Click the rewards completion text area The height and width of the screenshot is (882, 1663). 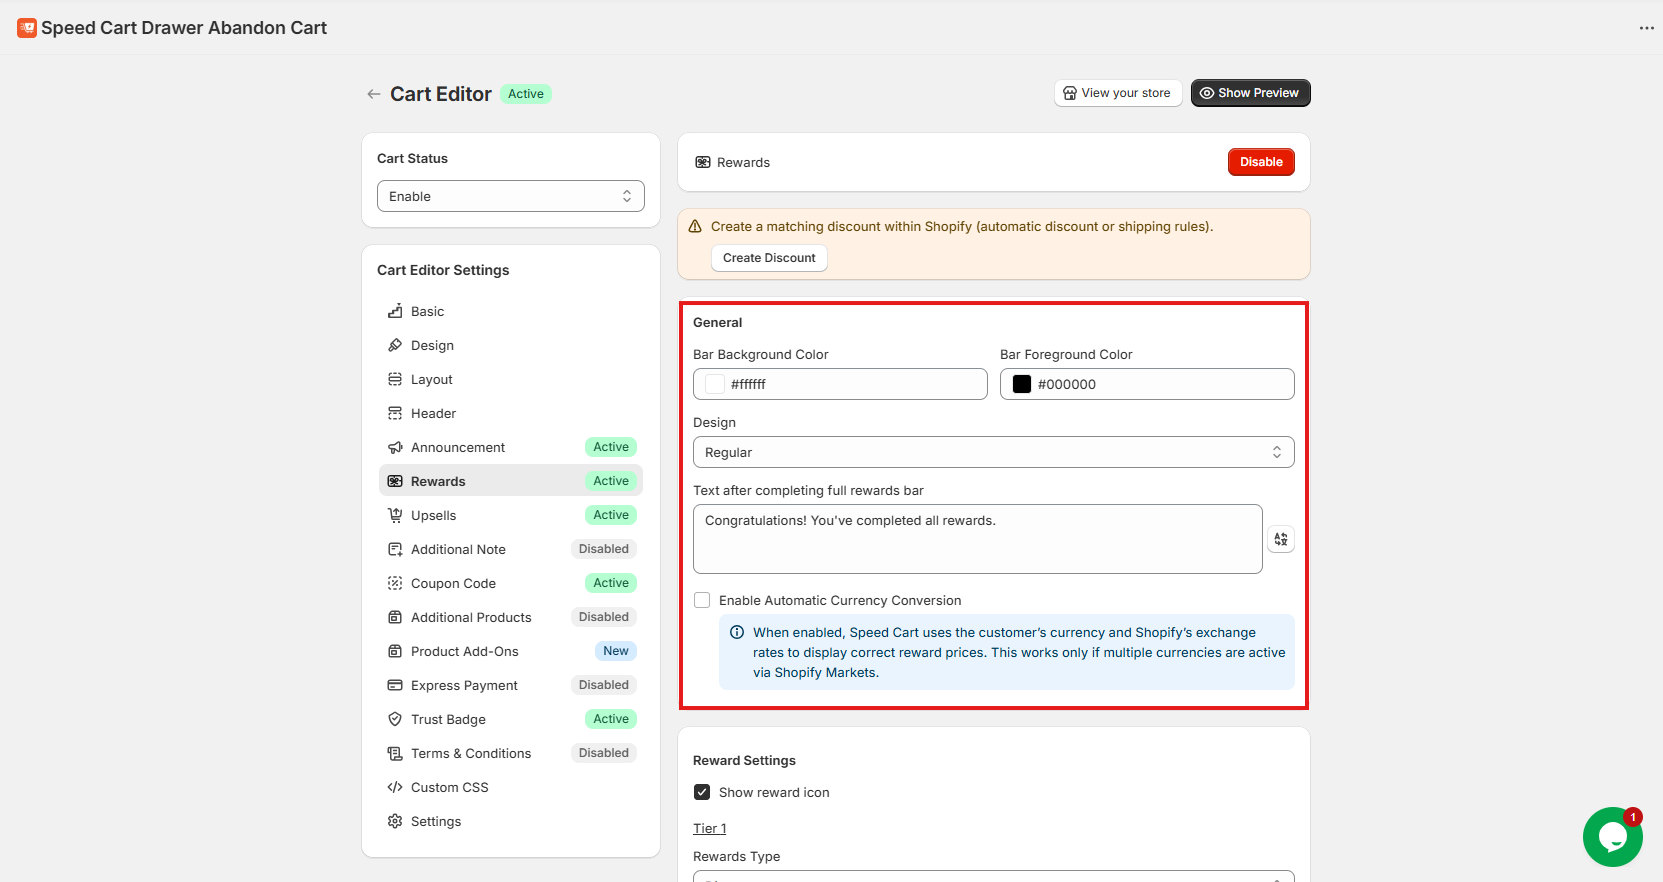[x=977, y=539]
